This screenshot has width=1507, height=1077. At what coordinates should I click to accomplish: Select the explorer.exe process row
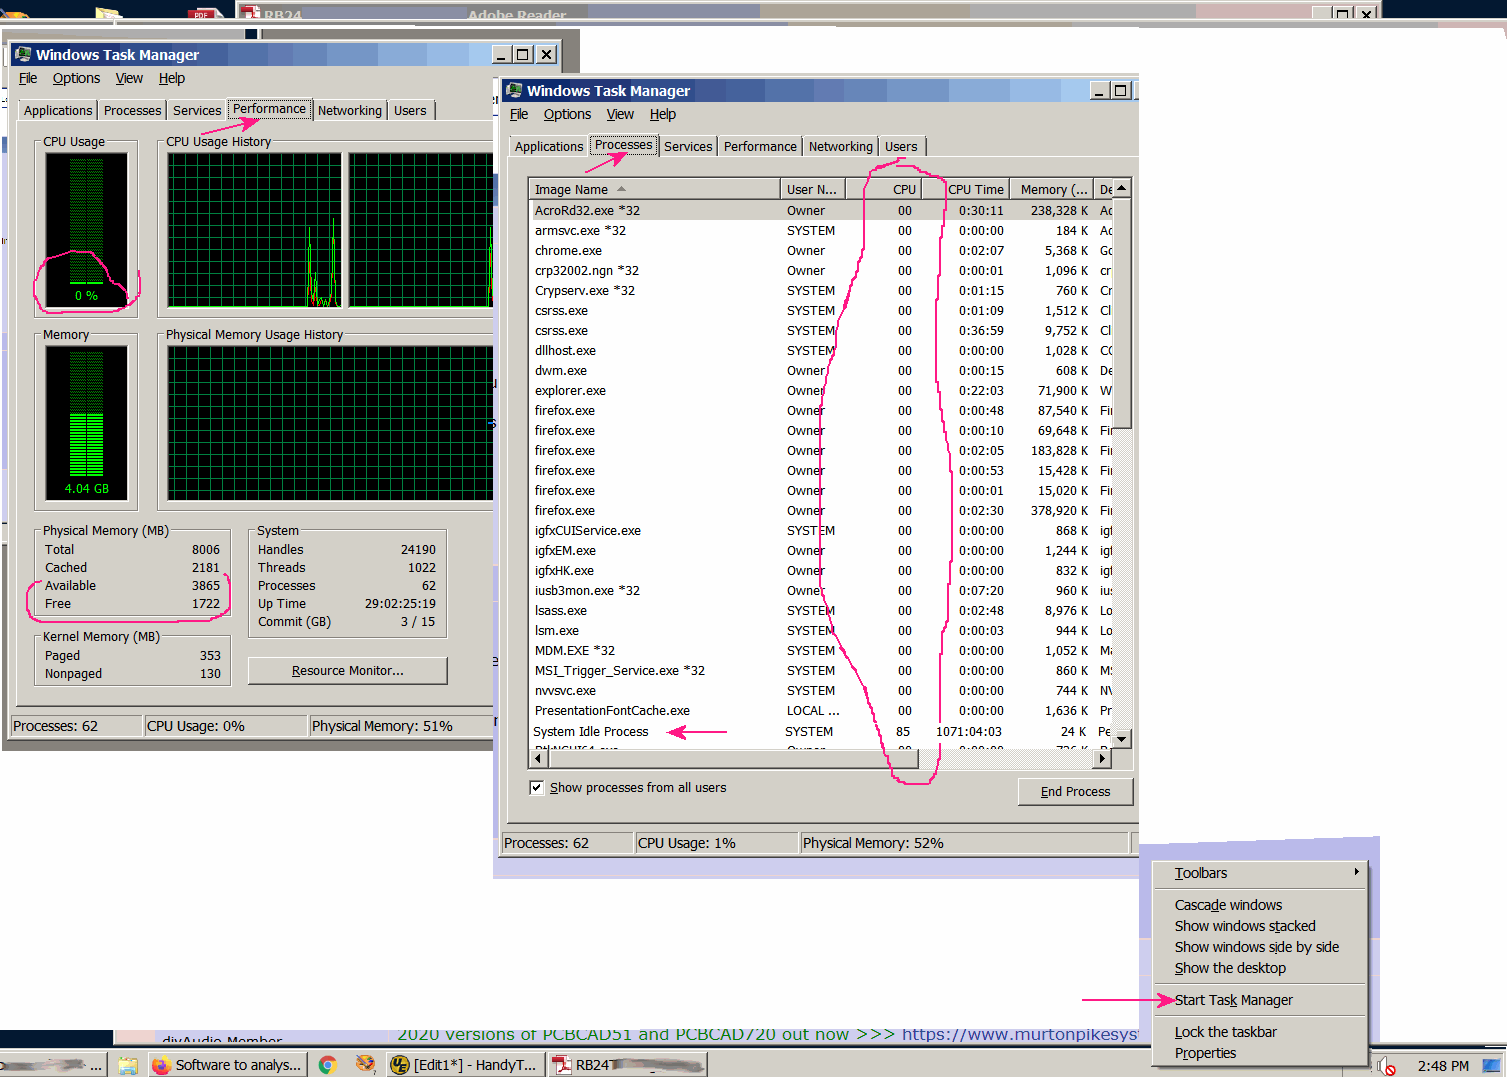tap(821, 390)
